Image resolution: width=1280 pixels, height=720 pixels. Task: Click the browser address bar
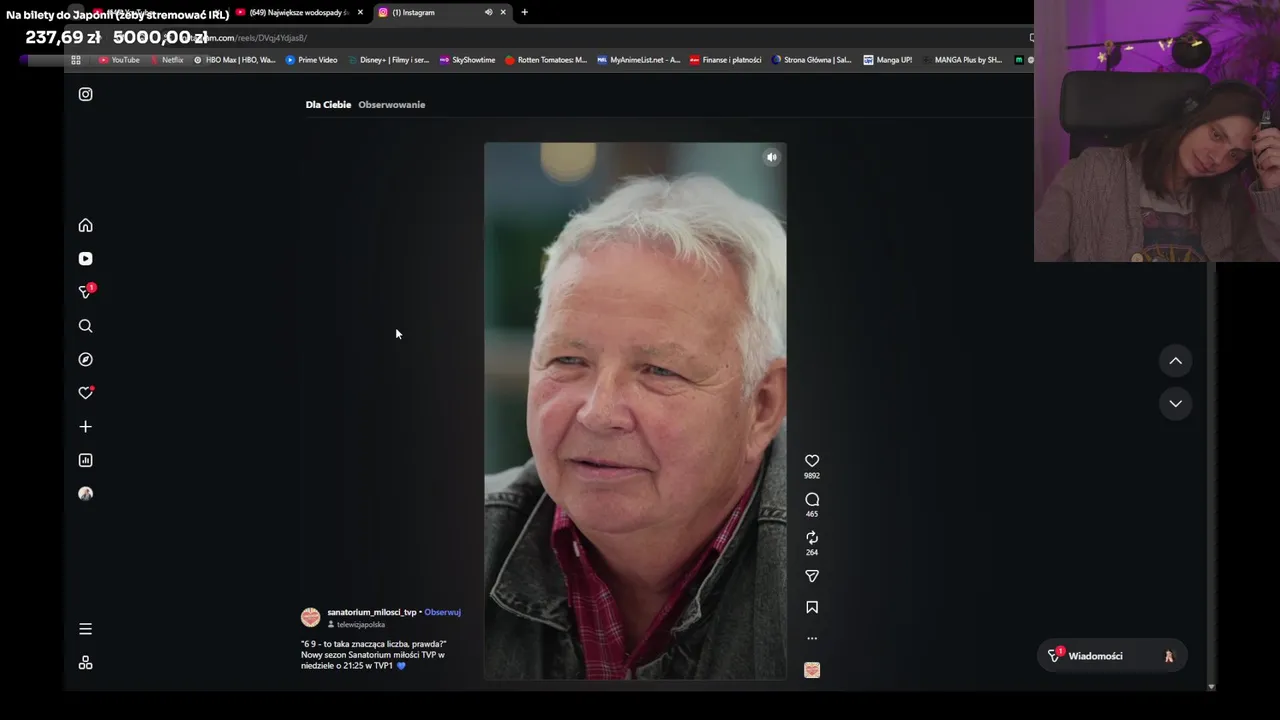tap(600, 38)
